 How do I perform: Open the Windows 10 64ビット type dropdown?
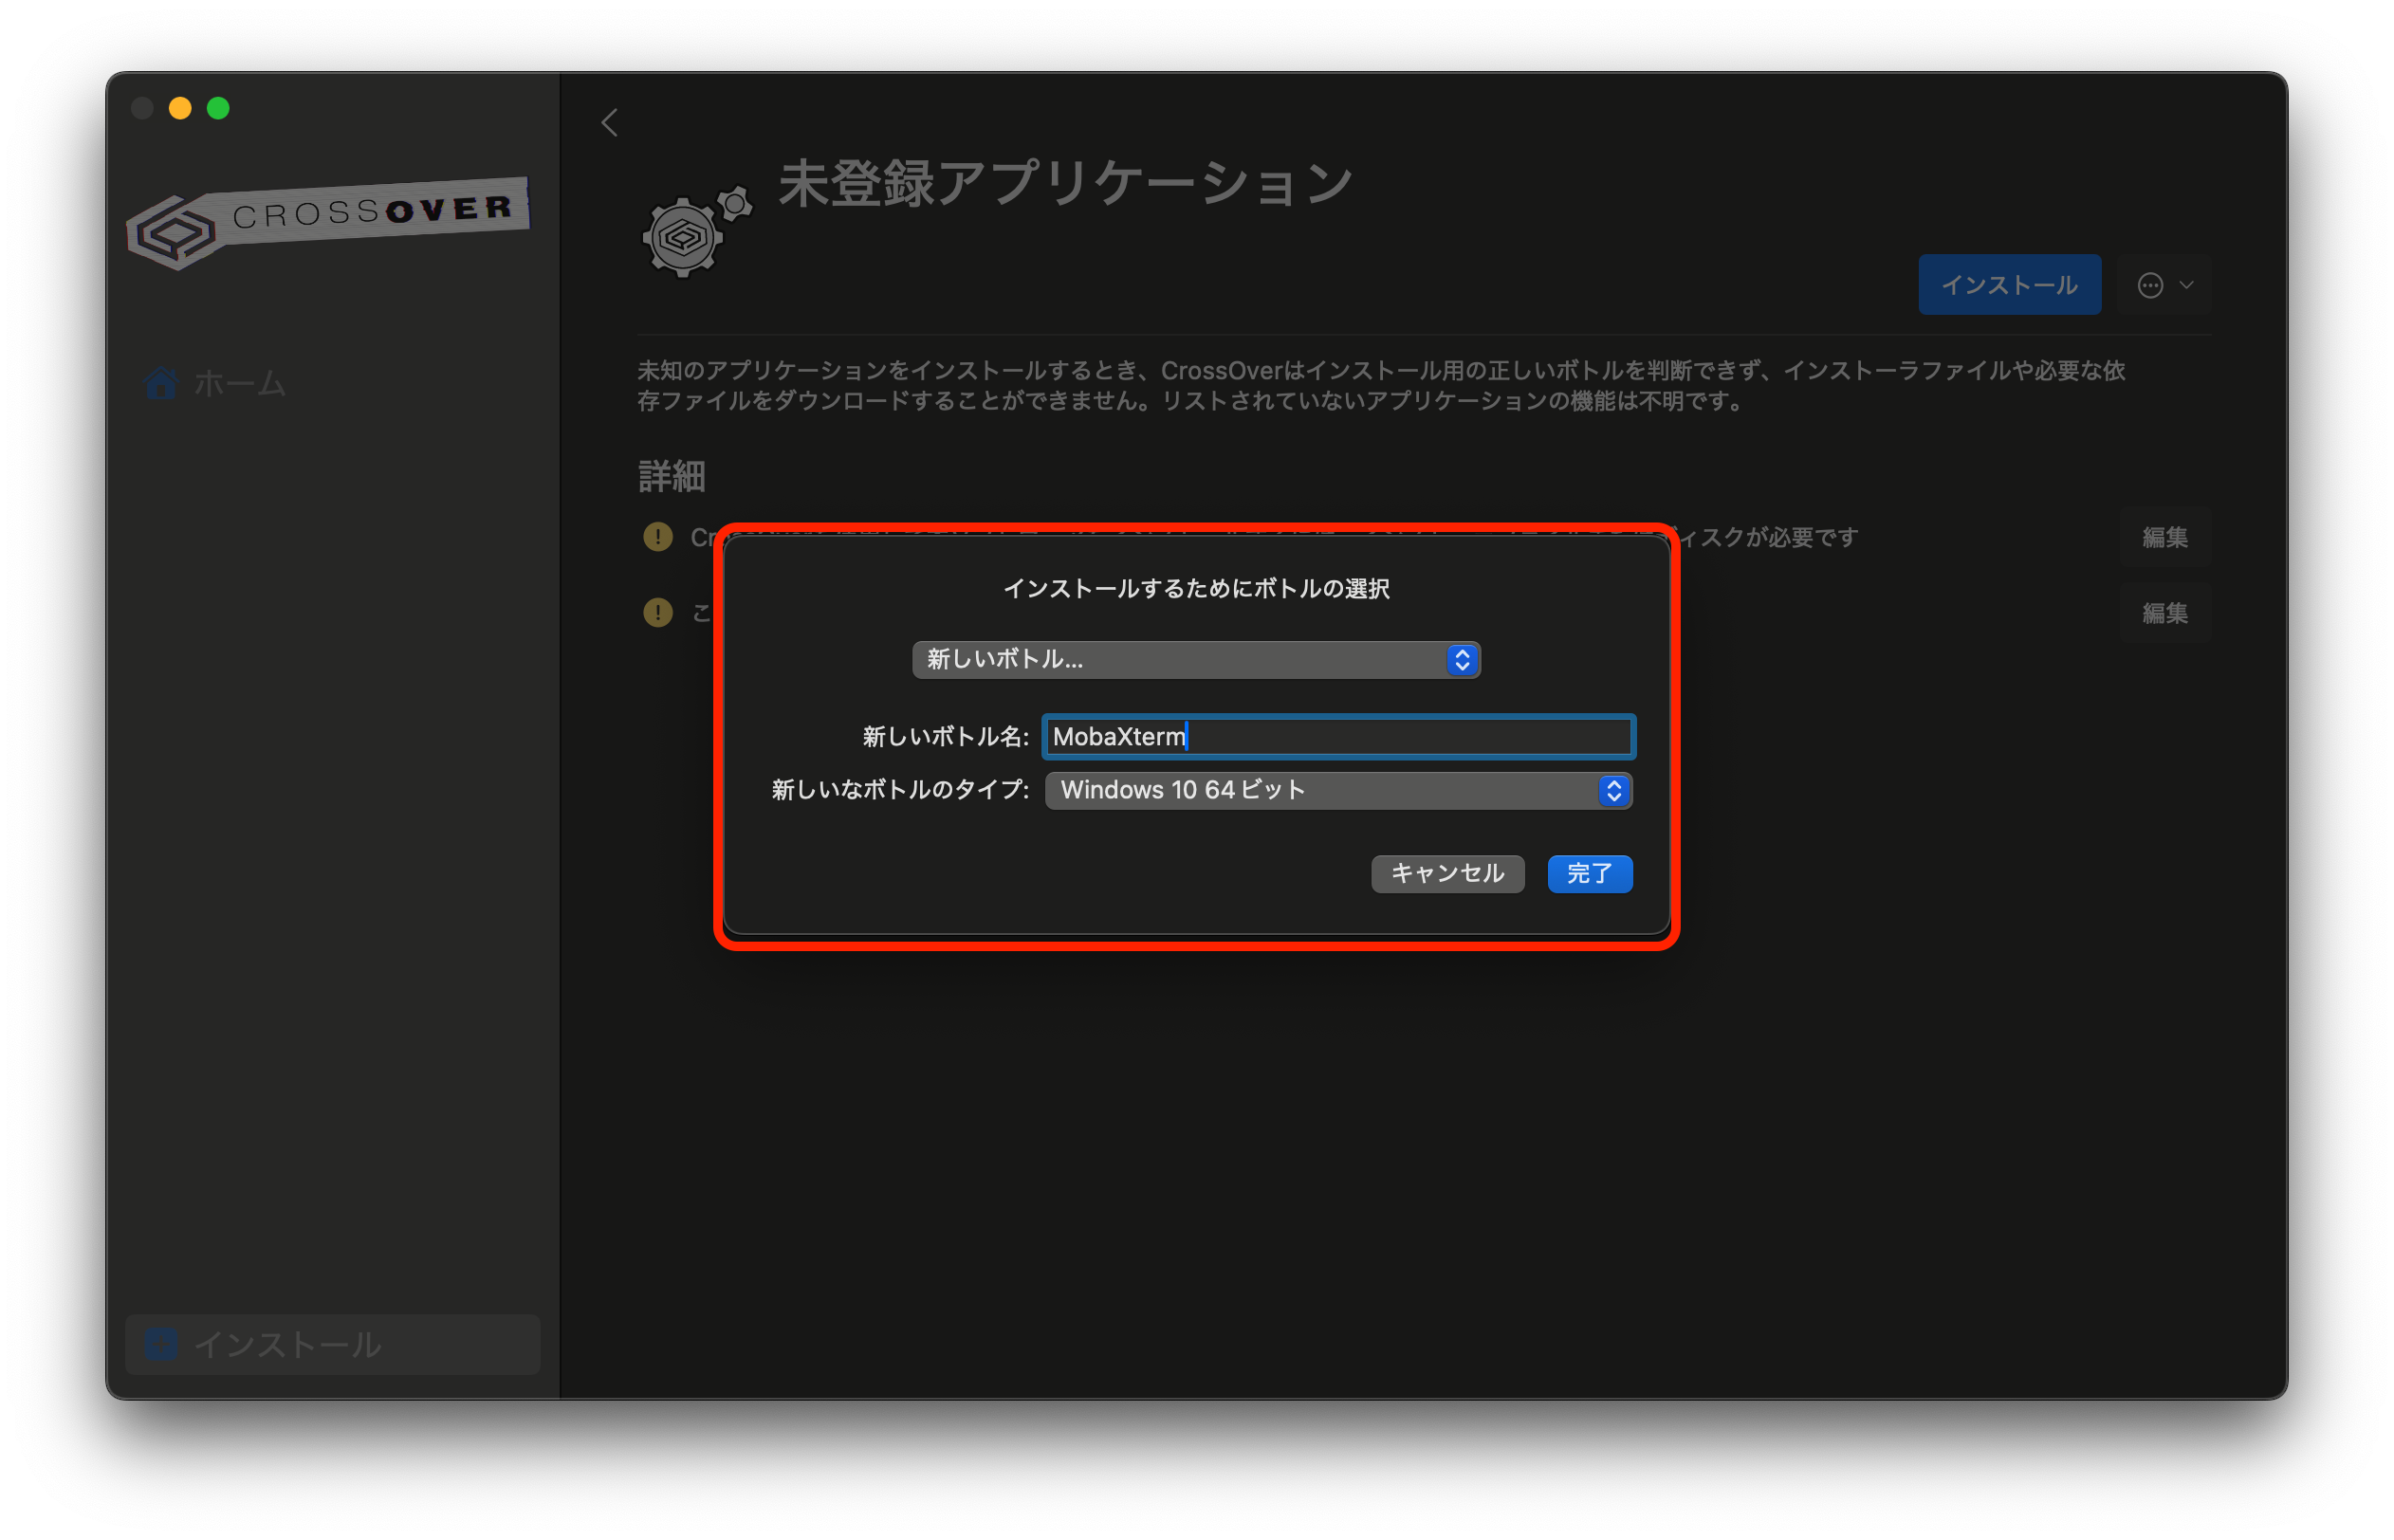pyautogui.click(x=1337, y=790)
